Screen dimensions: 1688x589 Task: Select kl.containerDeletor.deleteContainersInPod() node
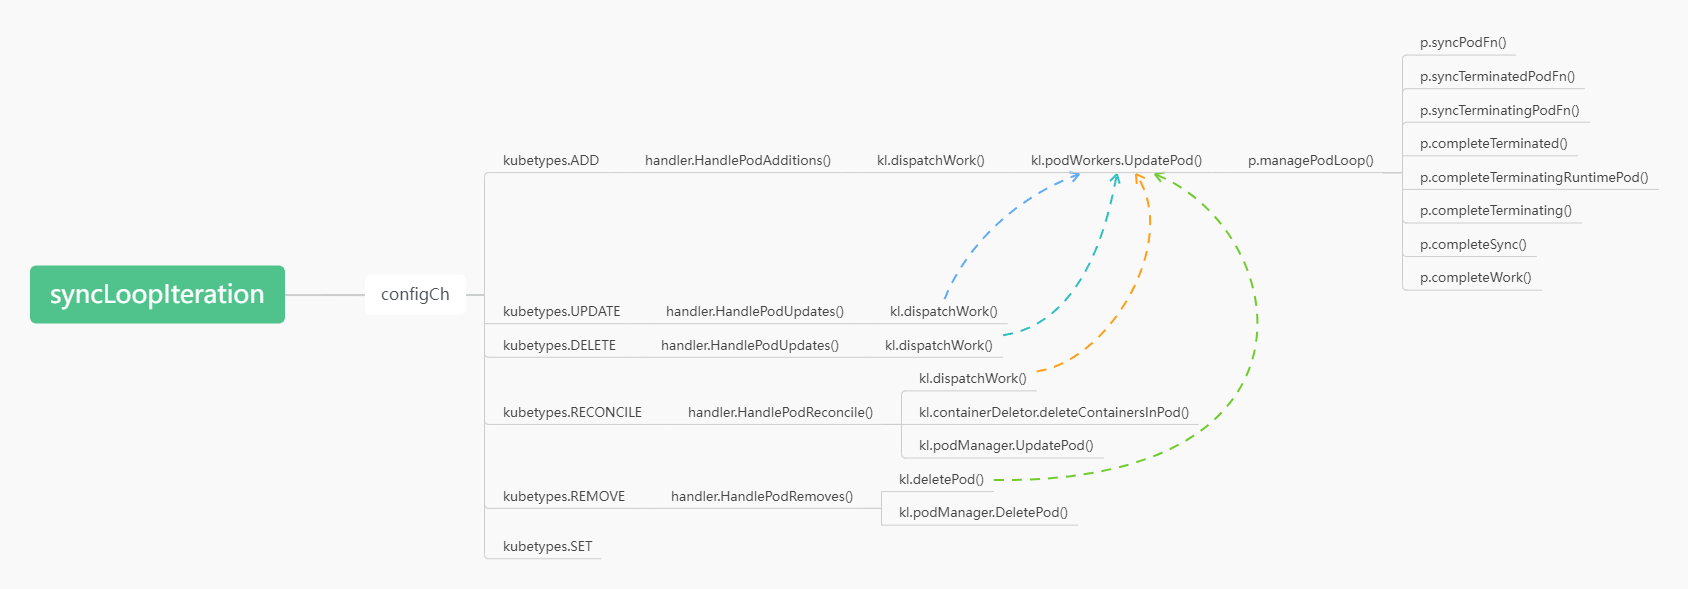[1054, 412]
